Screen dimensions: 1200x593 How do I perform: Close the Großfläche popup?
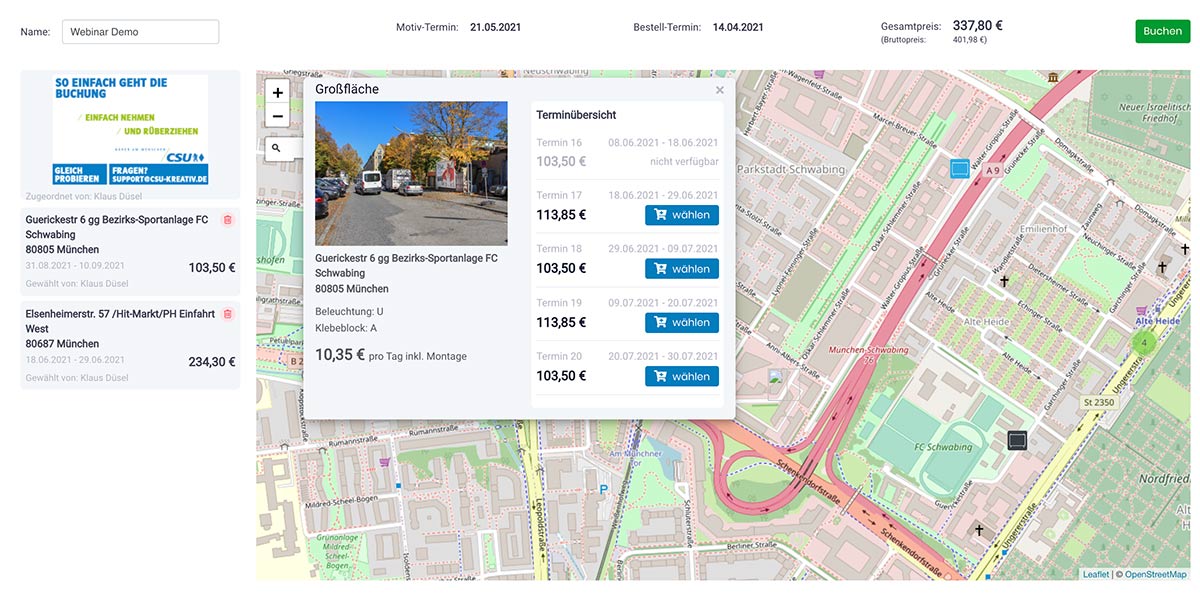point(719,90)
